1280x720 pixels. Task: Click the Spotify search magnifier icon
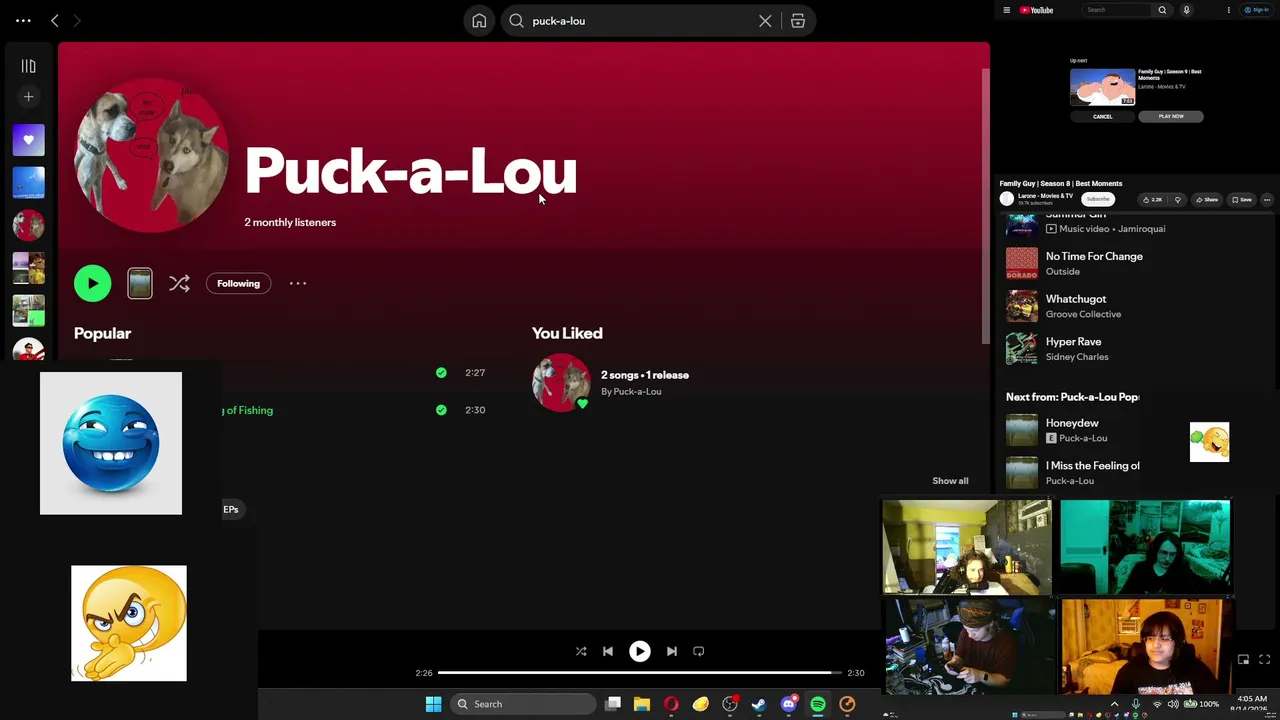point(516,21)
